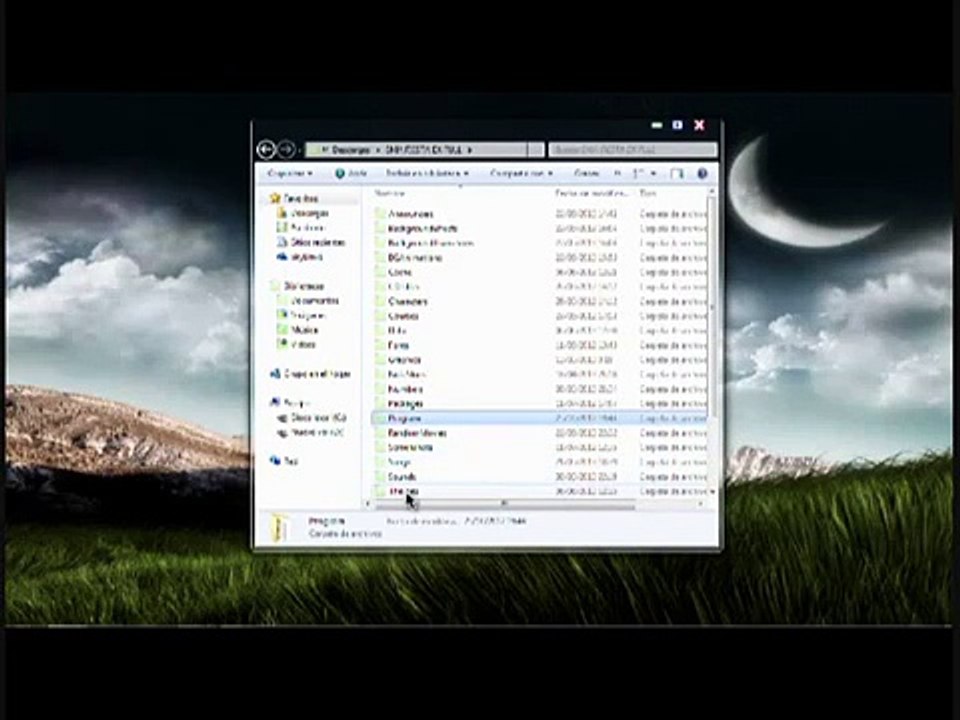960x720 pixels.
Task: Show more toolbar commands chevron
Action: [617, 174]
